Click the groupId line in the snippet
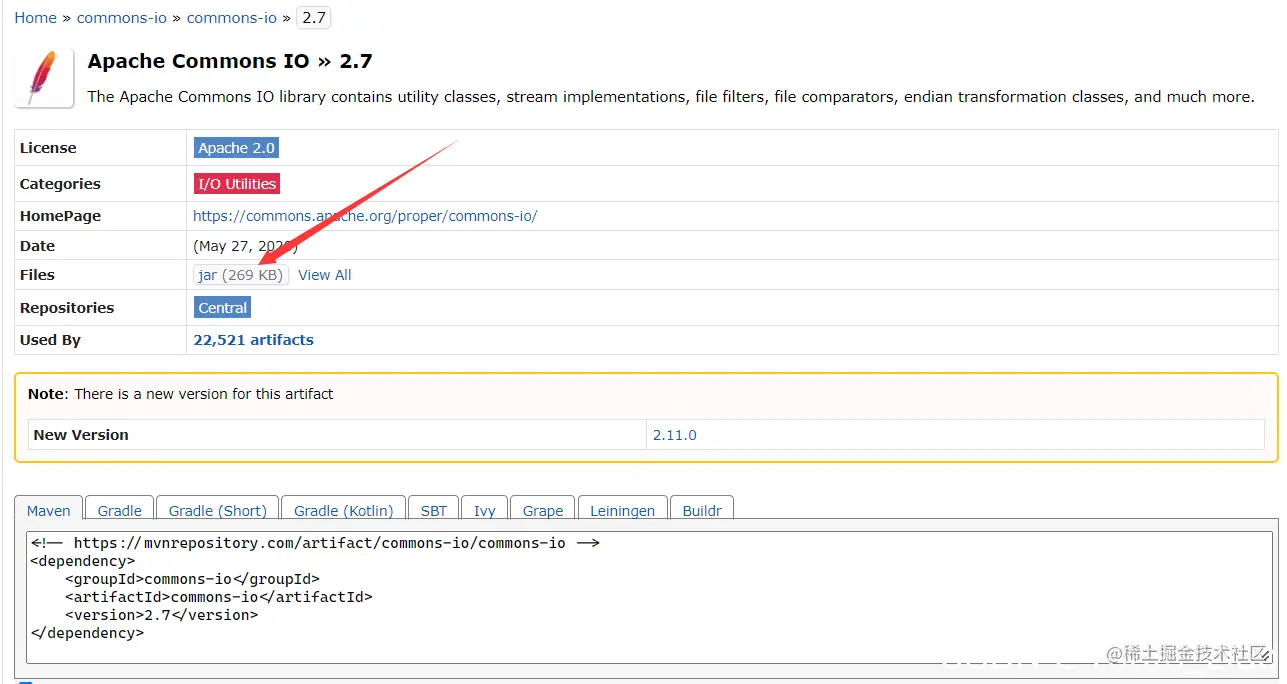The width and height of the screenshot is (1287, 684). [x=192, y=579]
